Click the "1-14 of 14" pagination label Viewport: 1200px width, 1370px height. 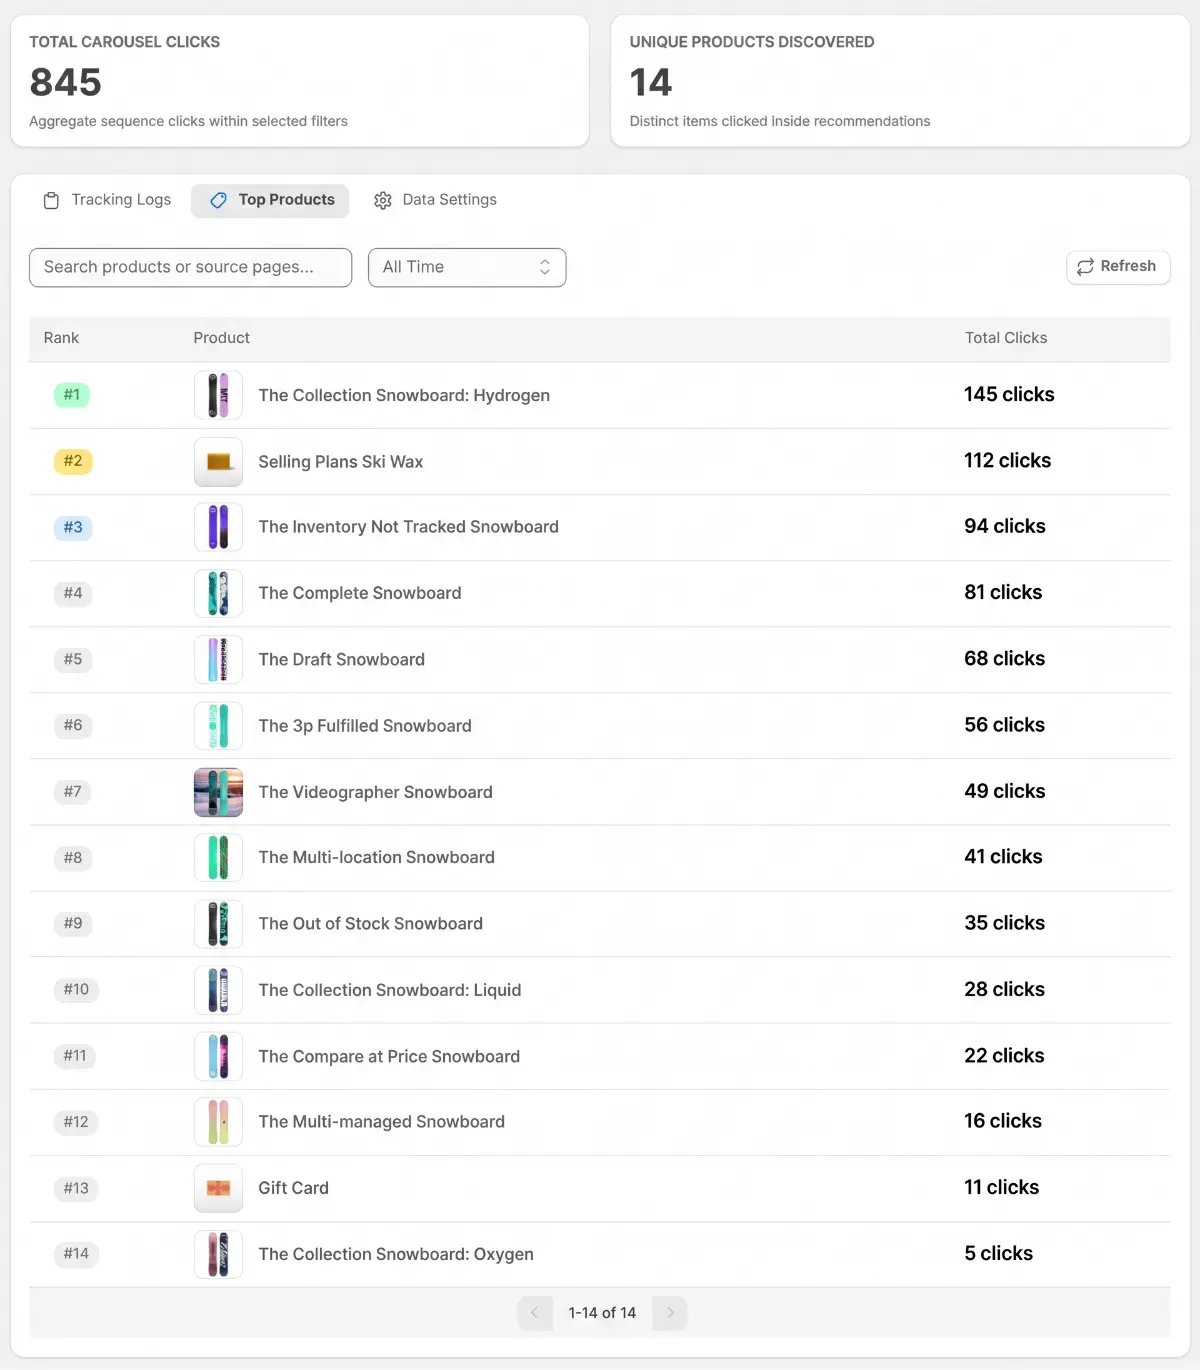click(x=602, y=1313)
